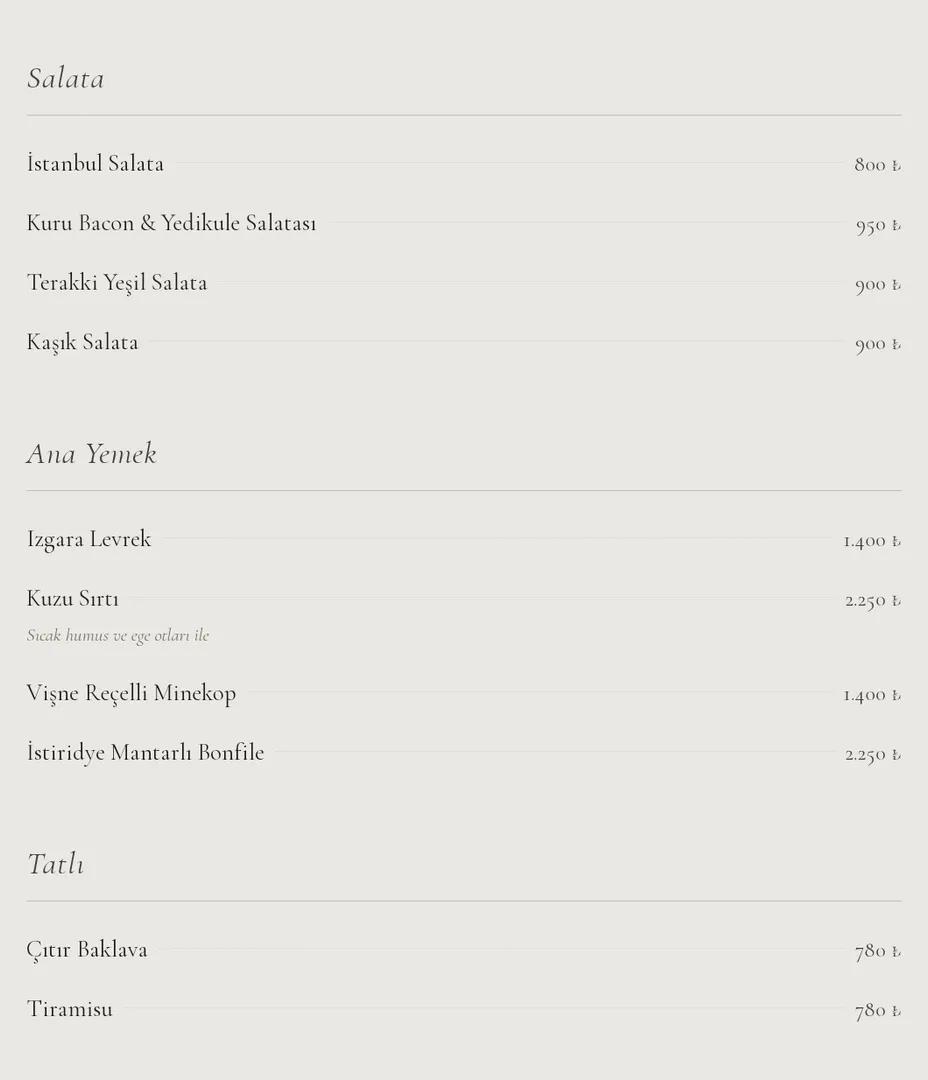The height and width of the screenshot is (1080, 928).
Task: Select the Izgara Levrek main dish
Action: [89, 539]
